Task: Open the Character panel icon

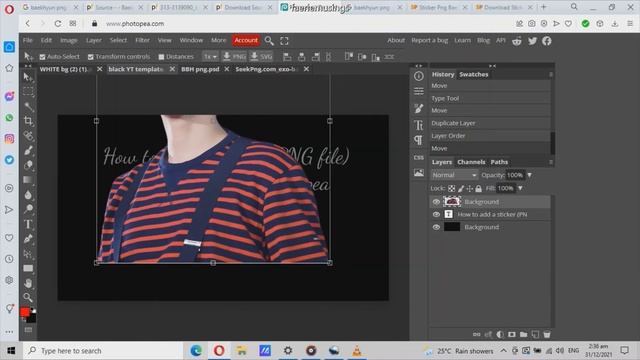Action: tap(419, 125)
